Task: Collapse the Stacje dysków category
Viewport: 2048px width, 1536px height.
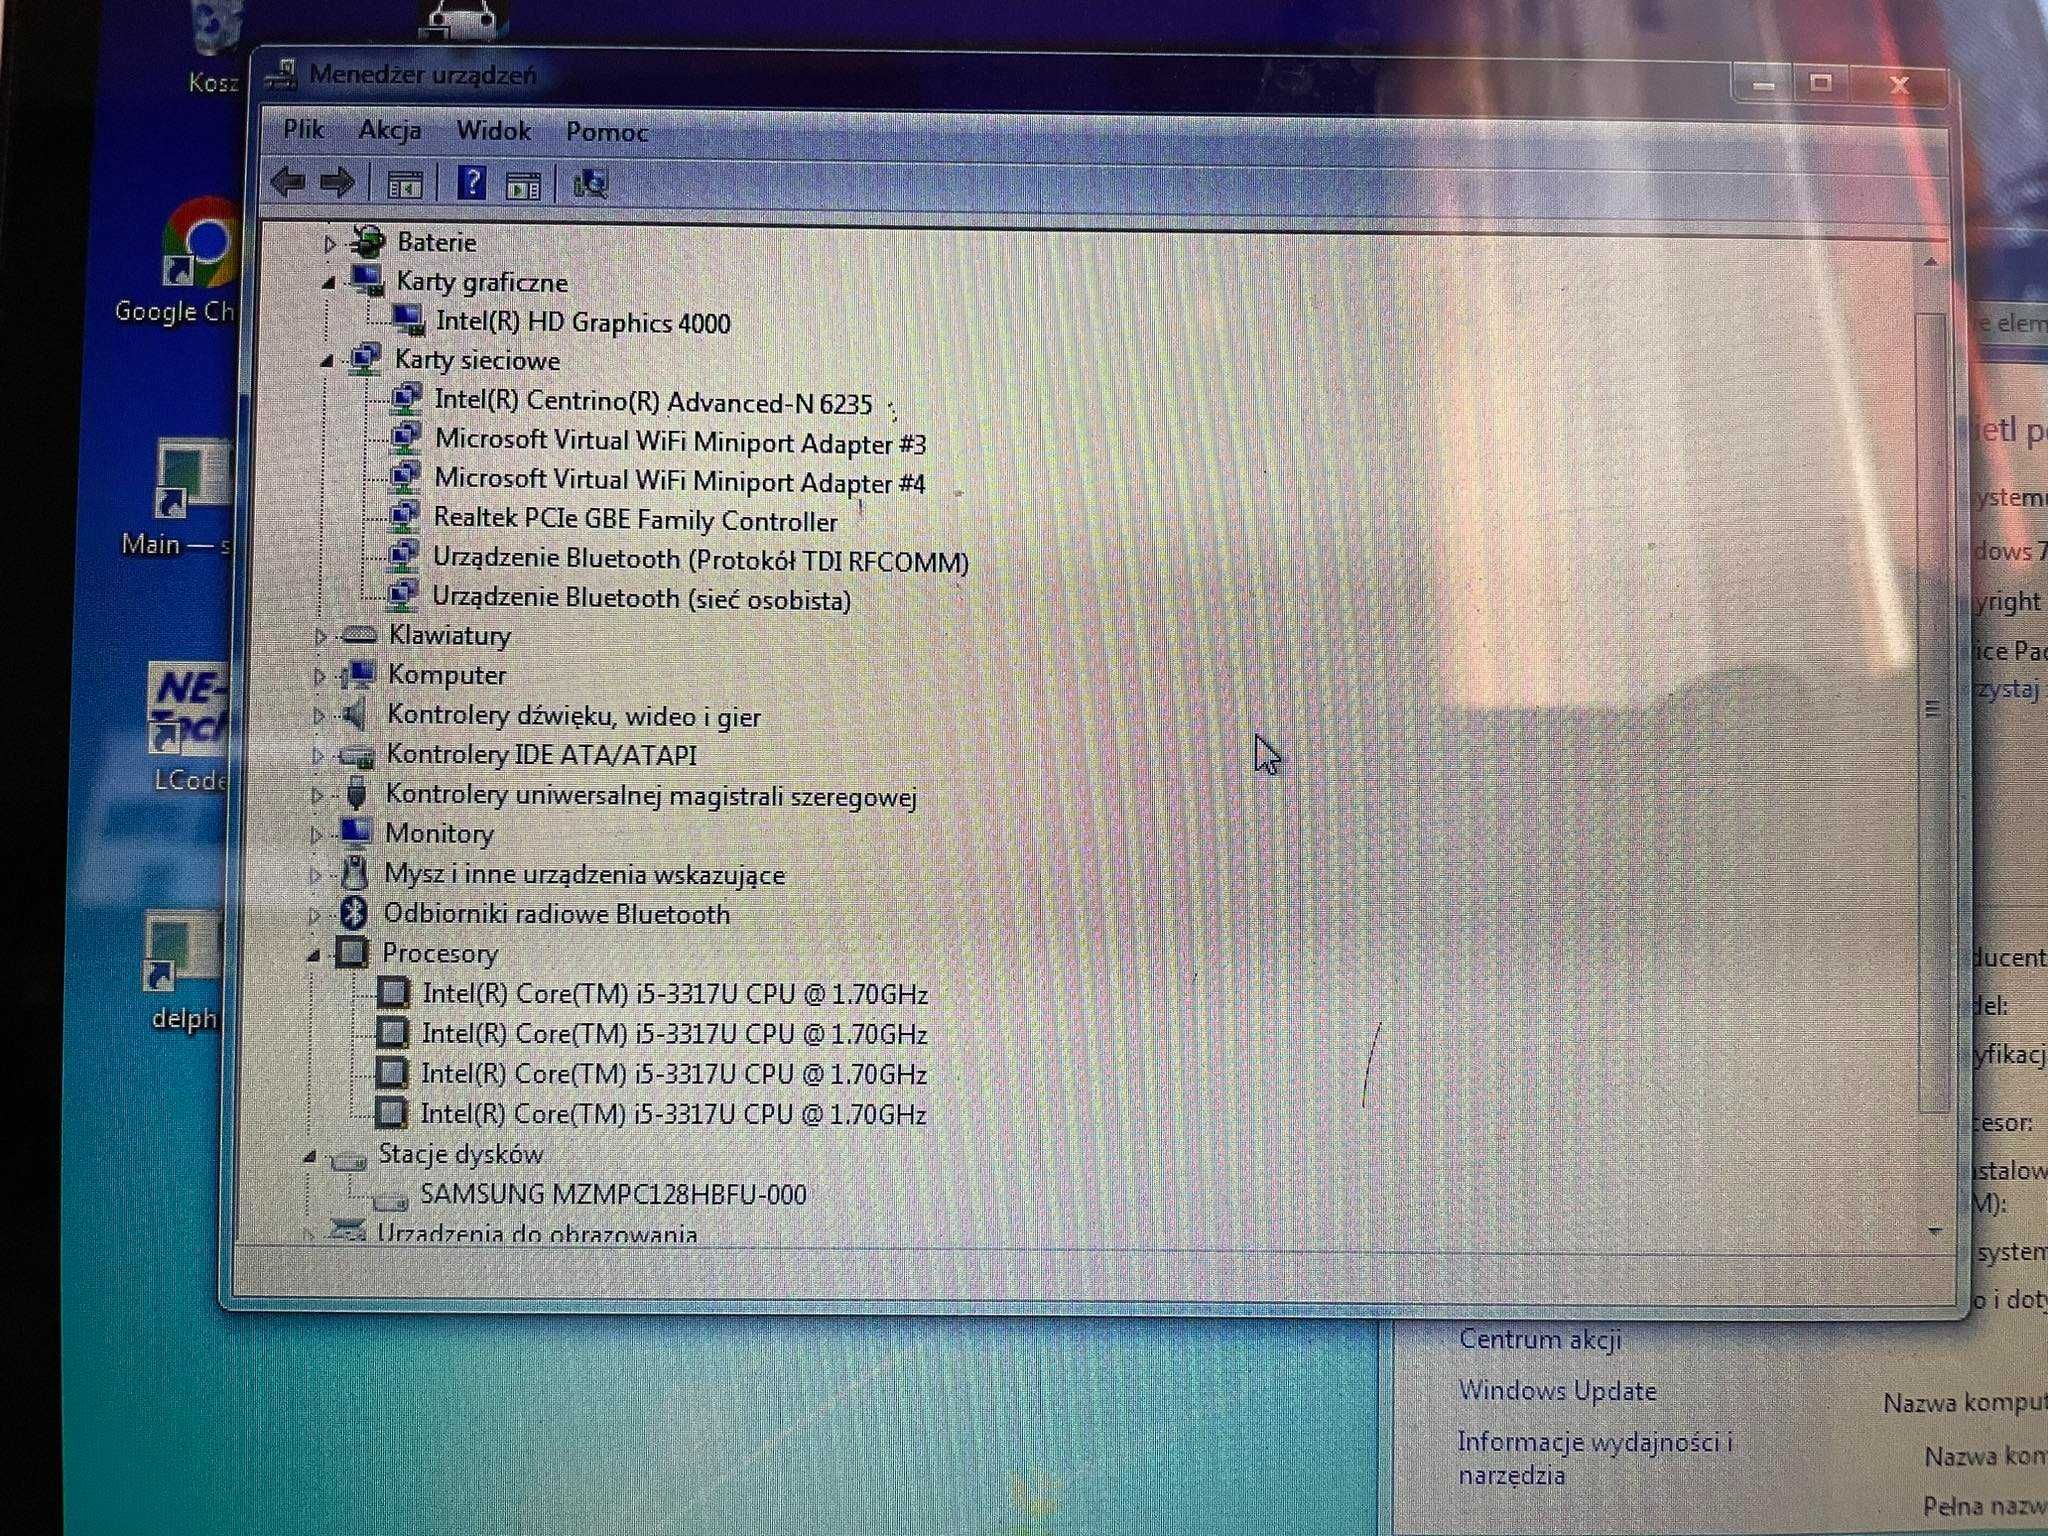Action: (x=309, y=1157)
